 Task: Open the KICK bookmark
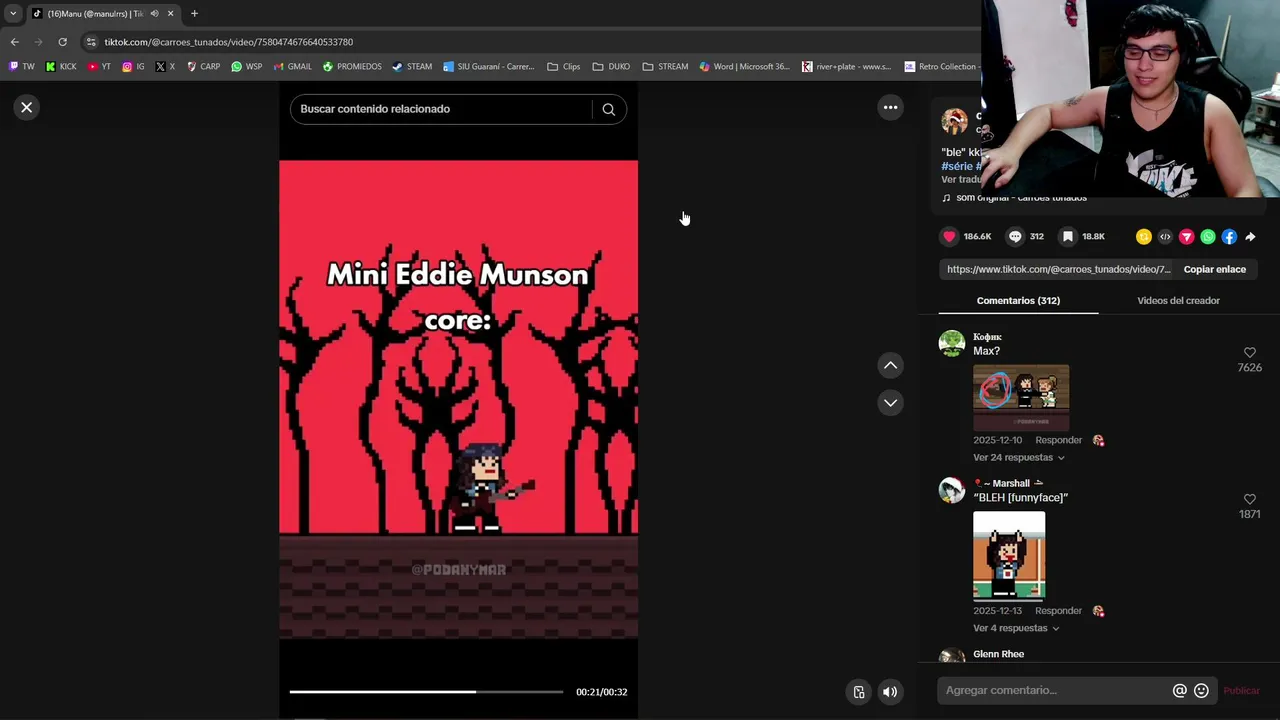pyautogui.click(x=61, y=67)
